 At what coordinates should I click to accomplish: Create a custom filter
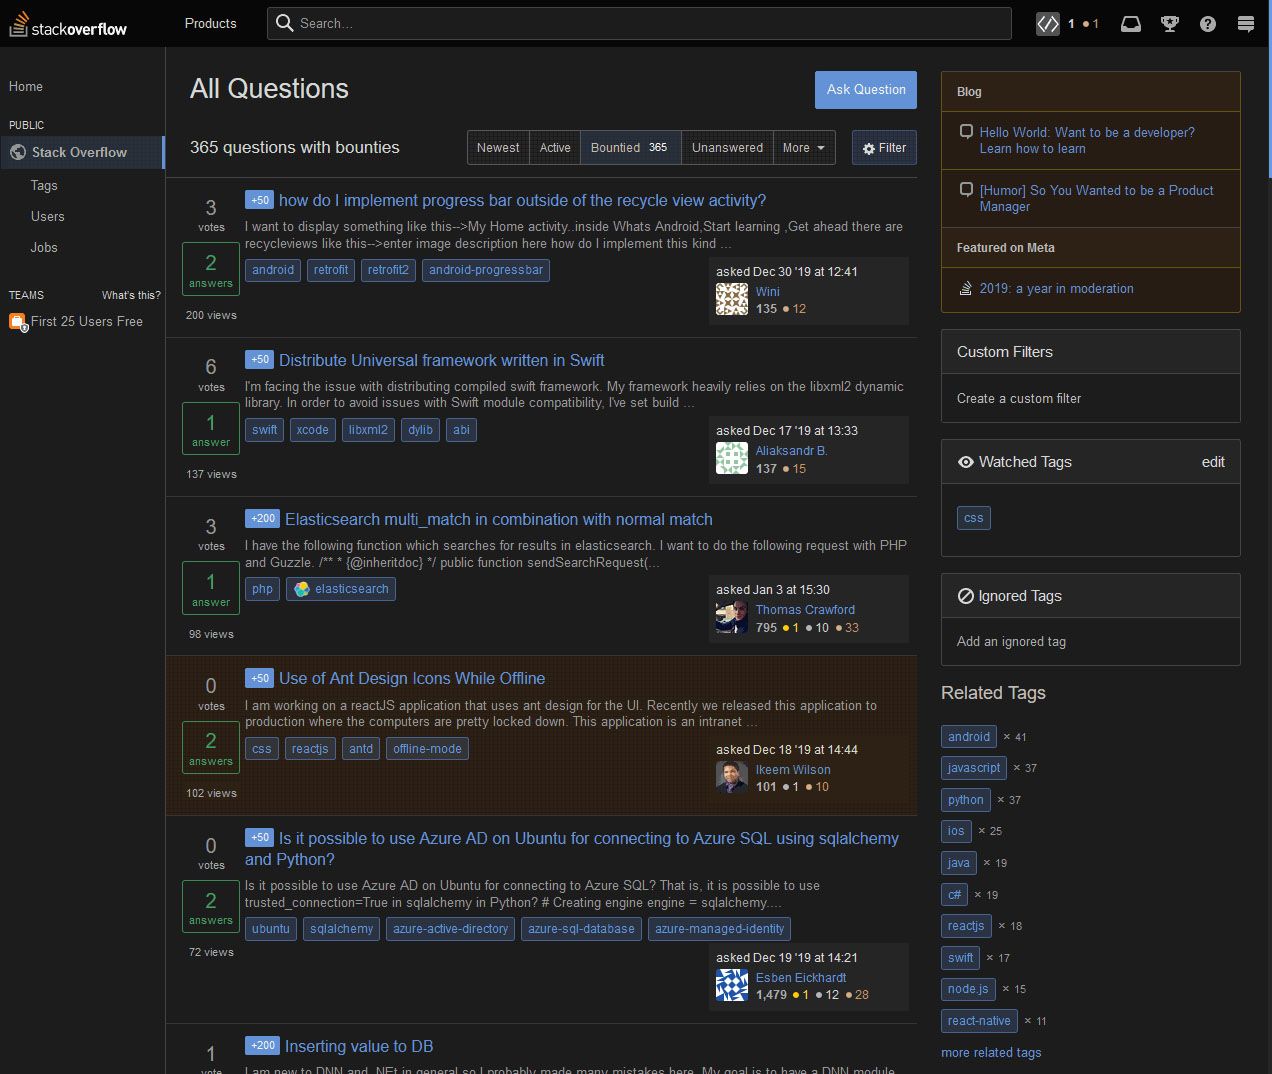[x=1018, y=398]
